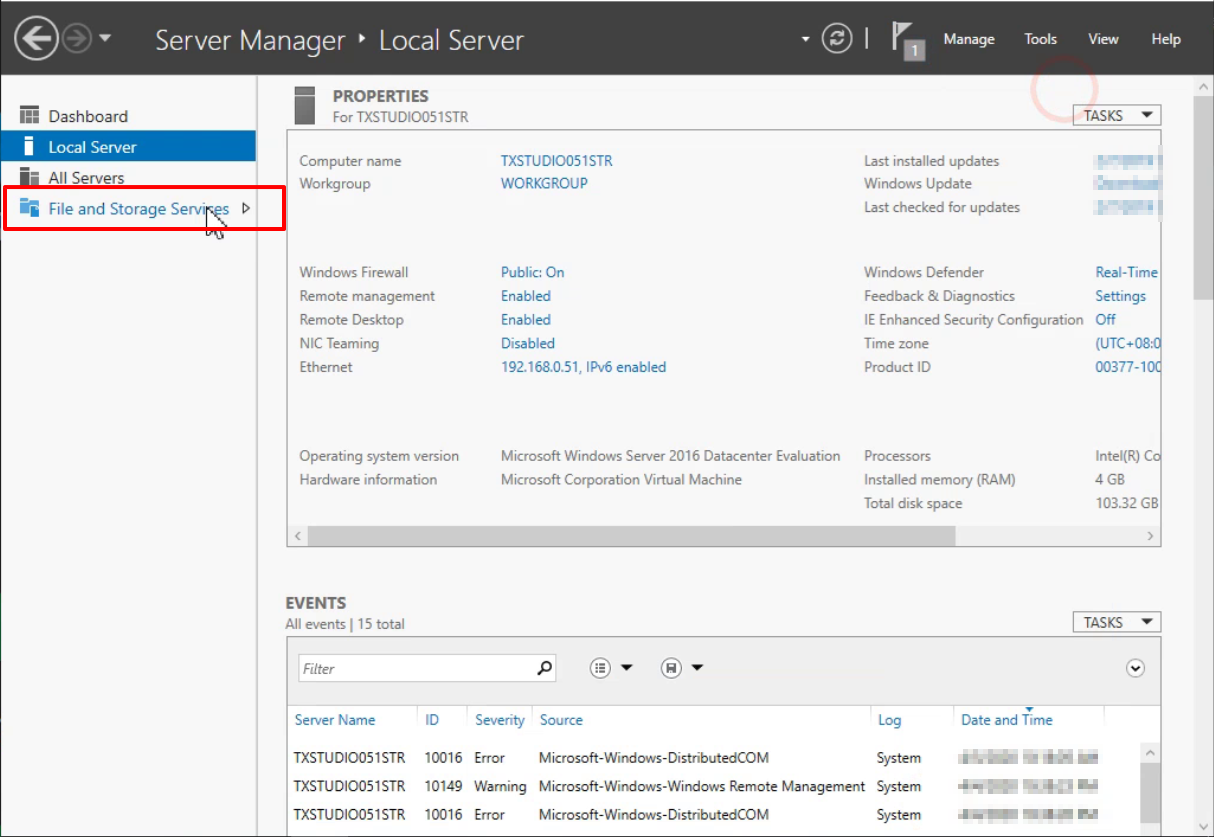Click Windows Server 2016 Datacenter Evaluation text

pyautogui.click(x=671, y=456)
